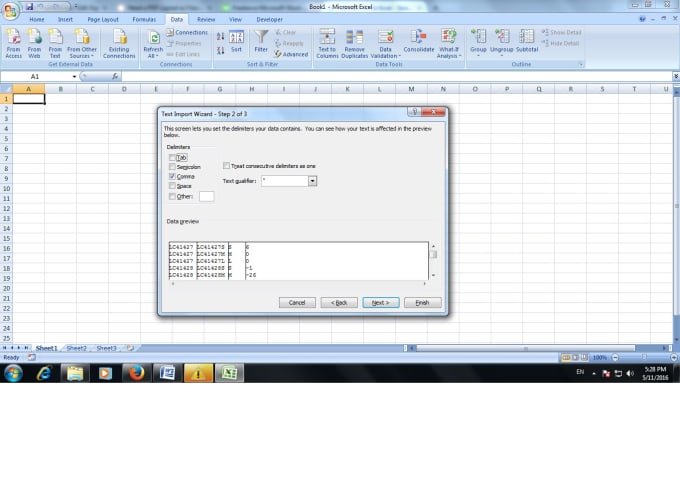Click Data preview horizontal scrollbar
The width and height of the screenshot is (680, 489).
click(298, 284)
